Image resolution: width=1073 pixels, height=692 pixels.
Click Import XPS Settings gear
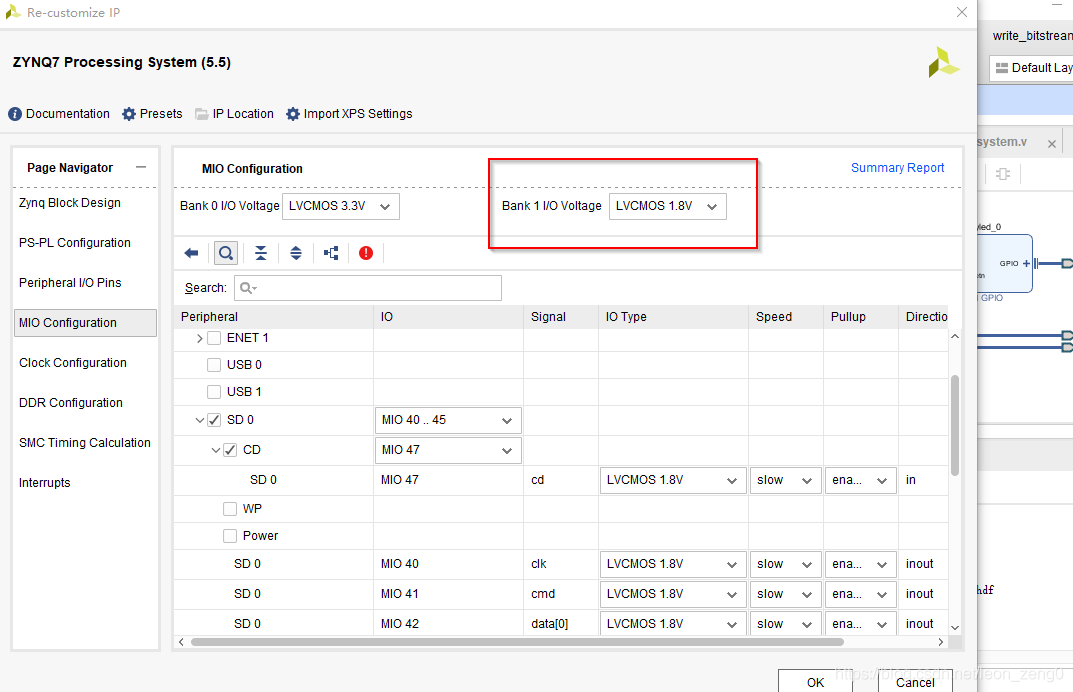coord(293,114)
